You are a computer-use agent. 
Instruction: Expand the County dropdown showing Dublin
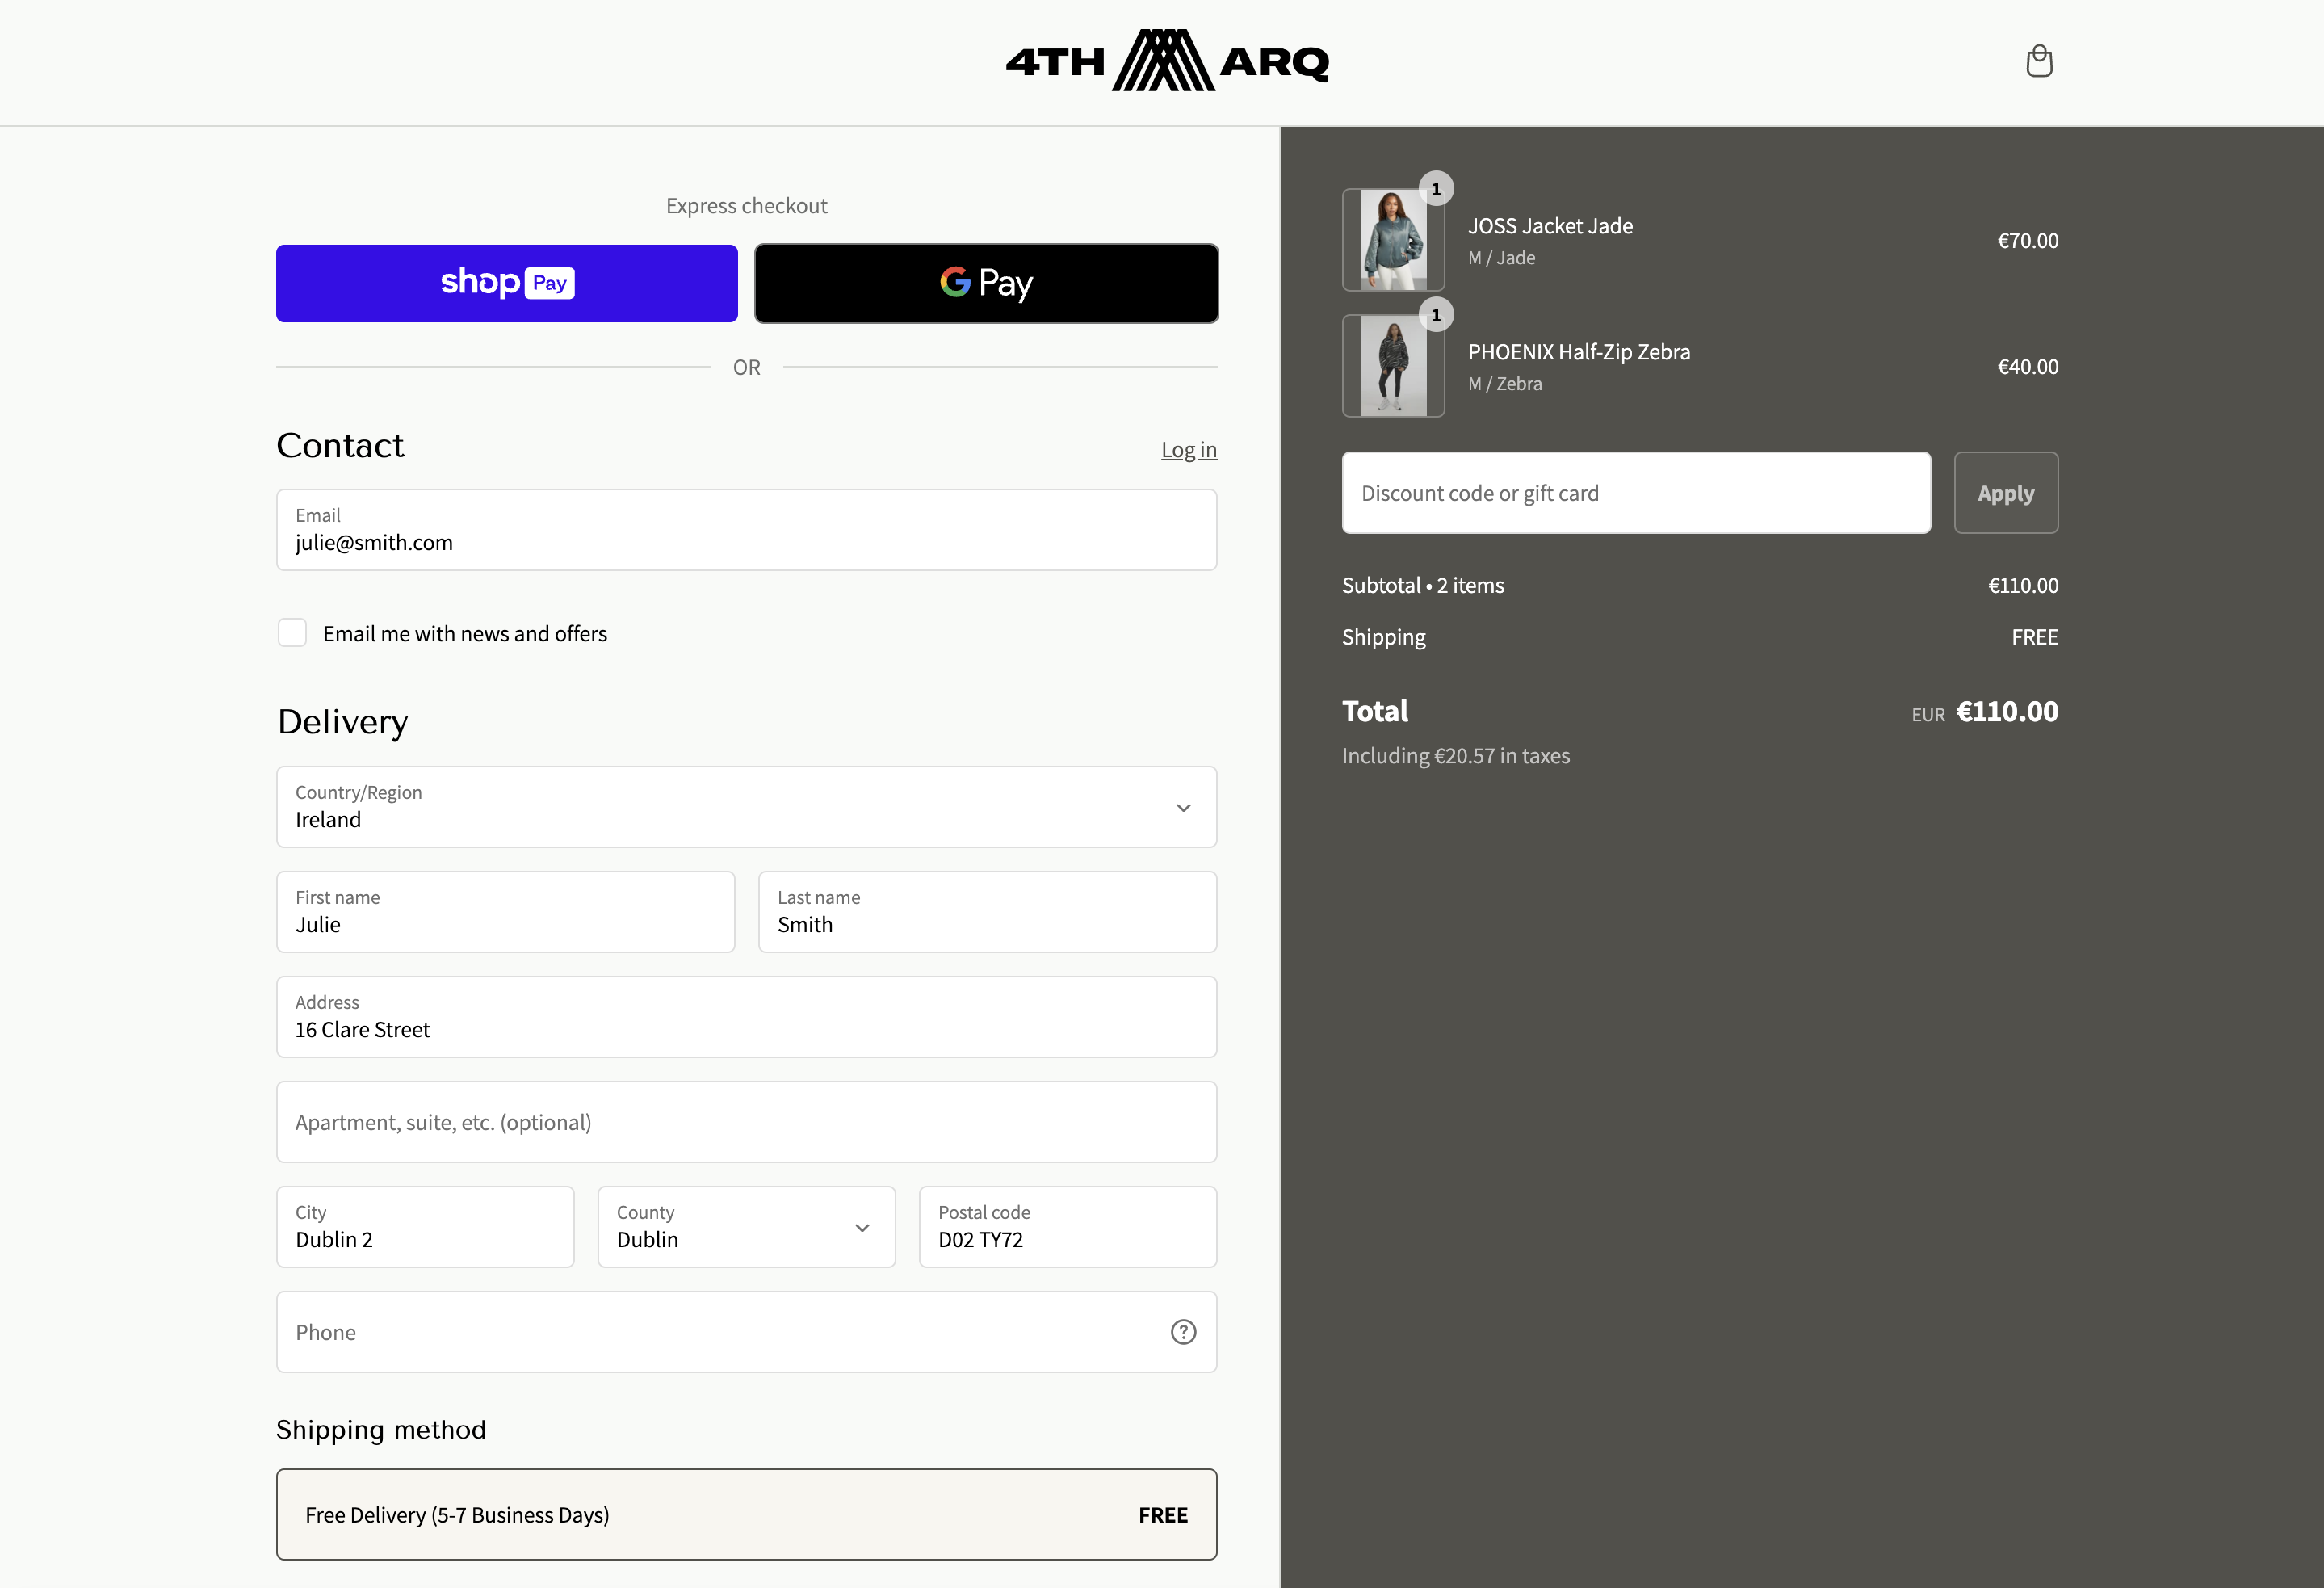tap(746, 1227)
